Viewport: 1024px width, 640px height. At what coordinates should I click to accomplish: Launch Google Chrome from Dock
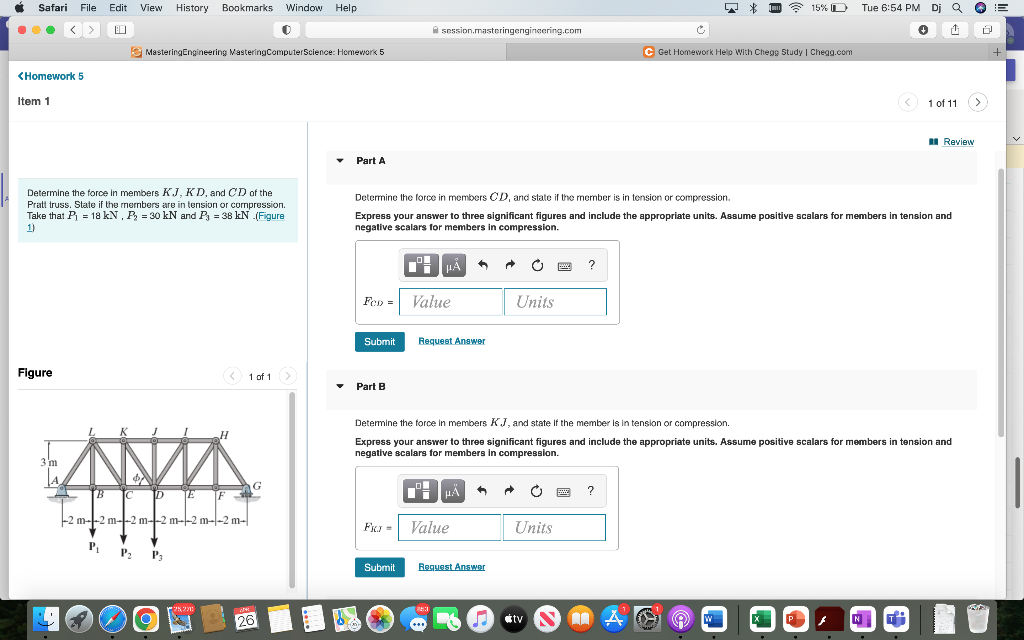pos(146,618)
